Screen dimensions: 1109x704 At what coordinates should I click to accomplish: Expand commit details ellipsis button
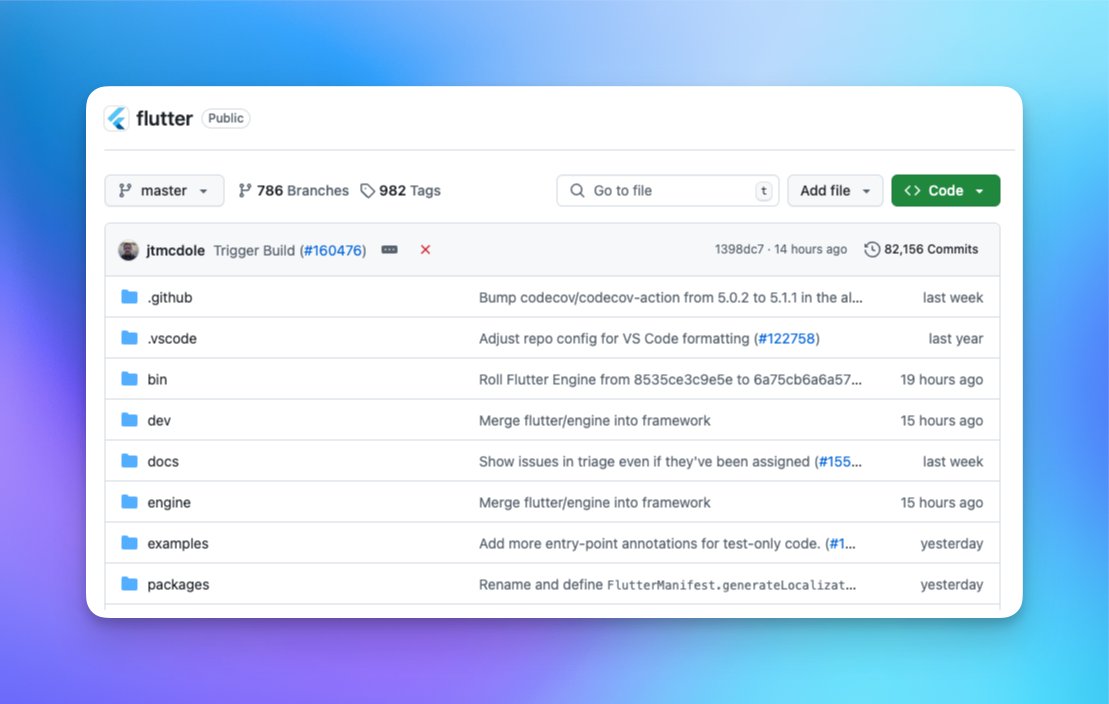point(389,250)
